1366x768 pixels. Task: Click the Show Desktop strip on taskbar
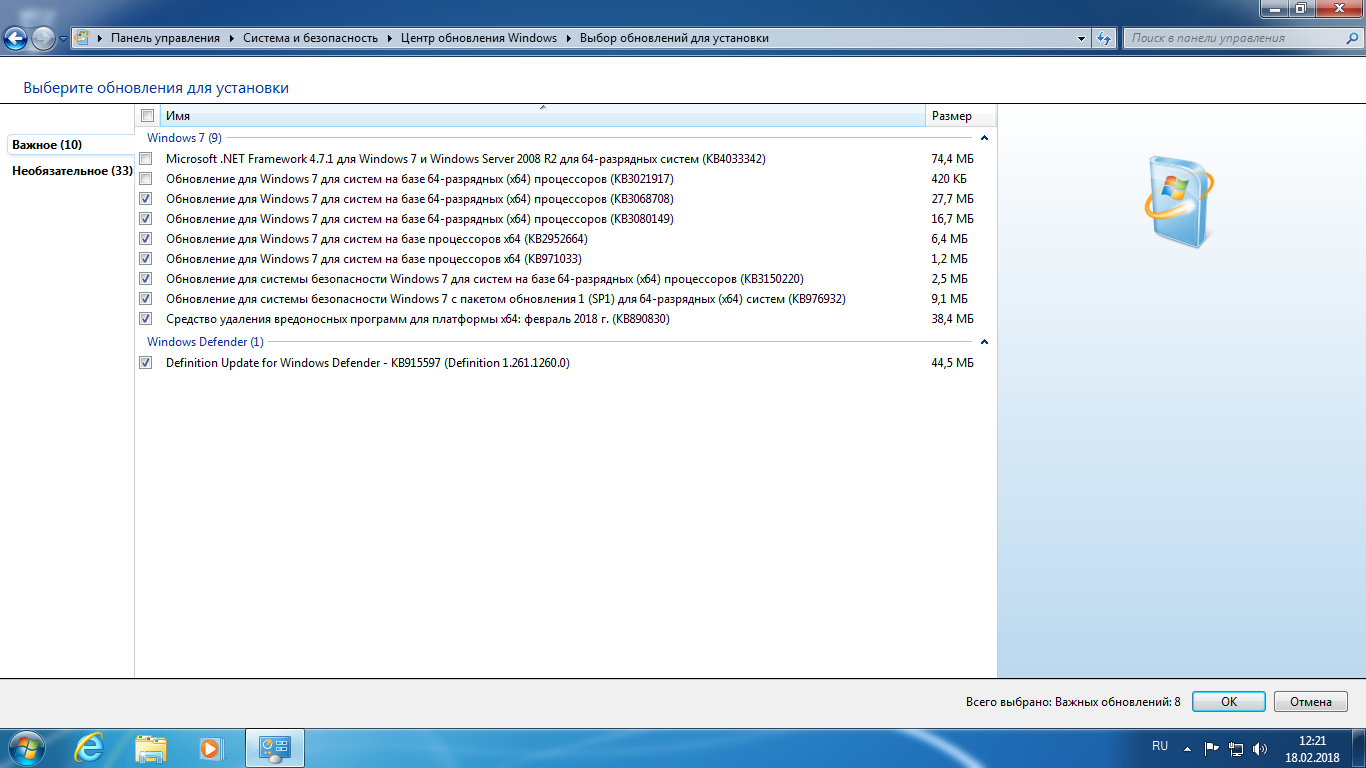coord(1359,748)
